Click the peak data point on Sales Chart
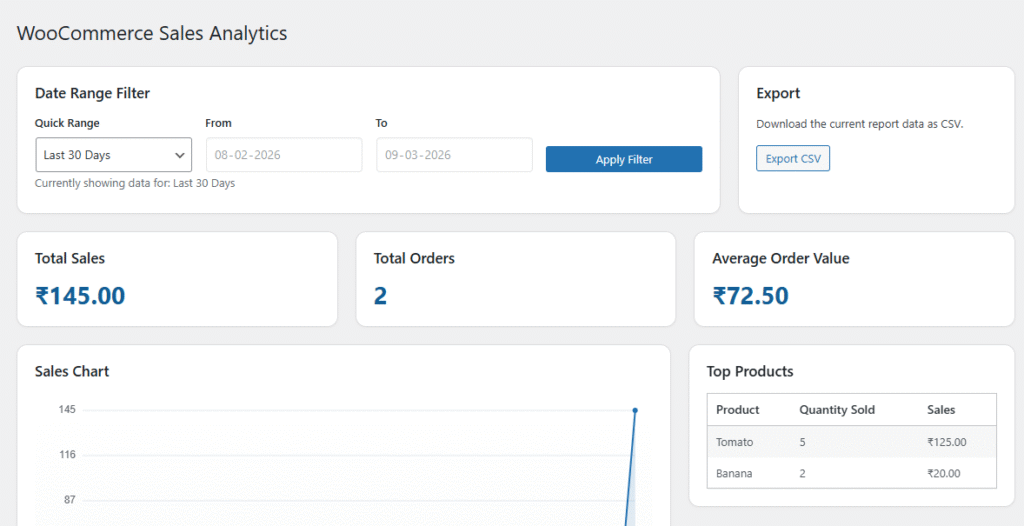 point(635,410)
